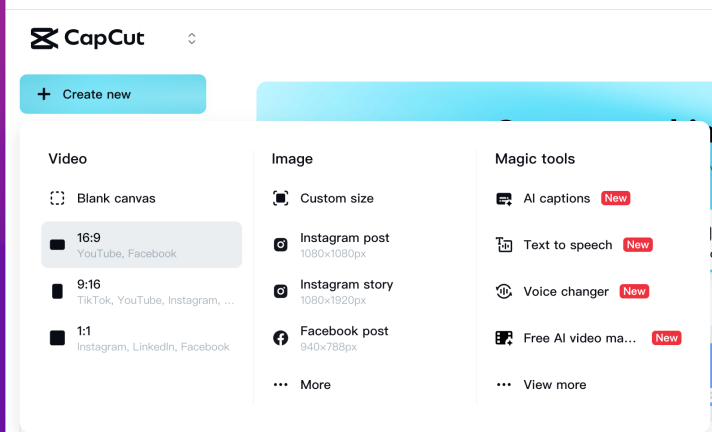Open the Voice changer tool icon

pos(504,292)
